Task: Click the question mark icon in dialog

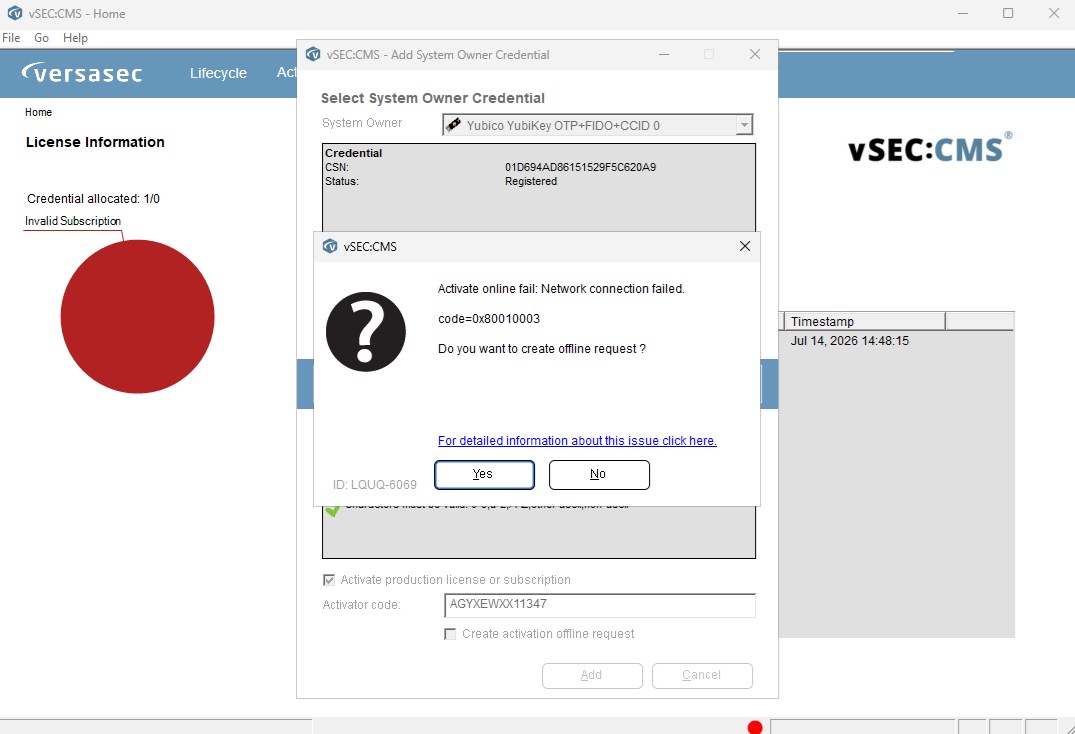Action: (365, 332)
